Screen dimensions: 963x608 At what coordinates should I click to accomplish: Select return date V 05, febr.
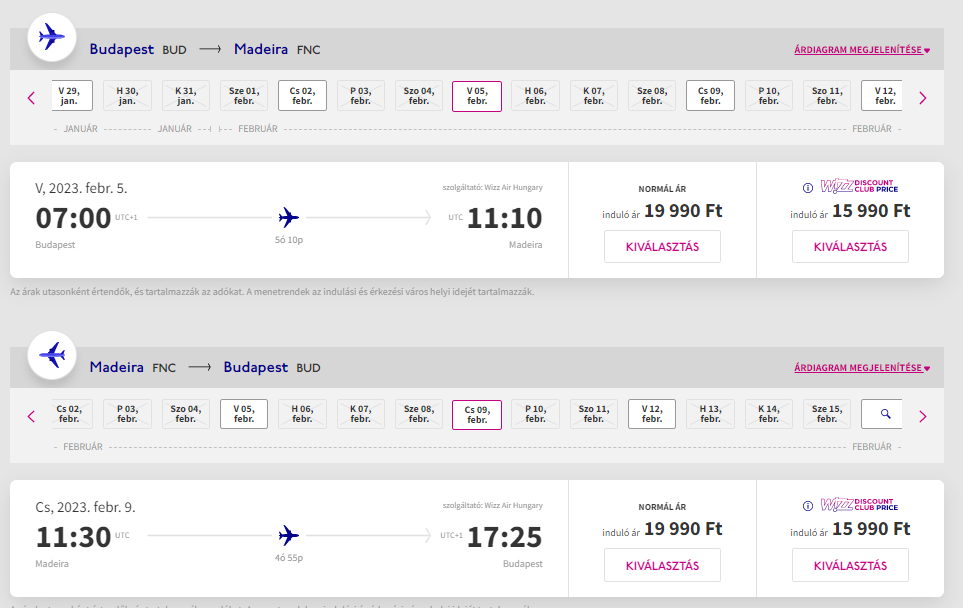click(x=244, y=414)
